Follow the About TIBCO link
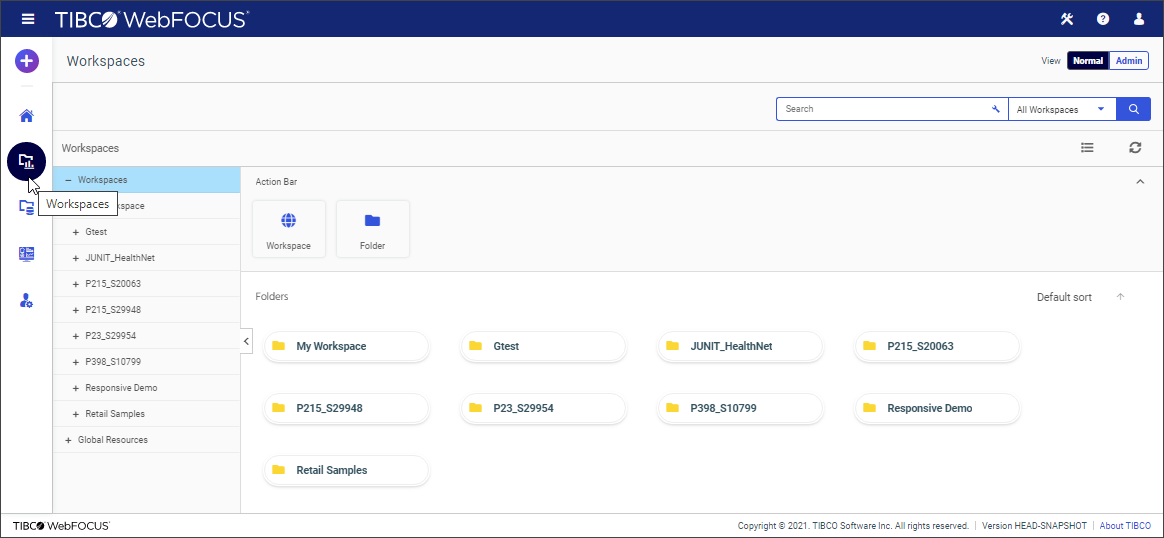The height and width of the screenshot is (538, 1164). point(1125,525)
